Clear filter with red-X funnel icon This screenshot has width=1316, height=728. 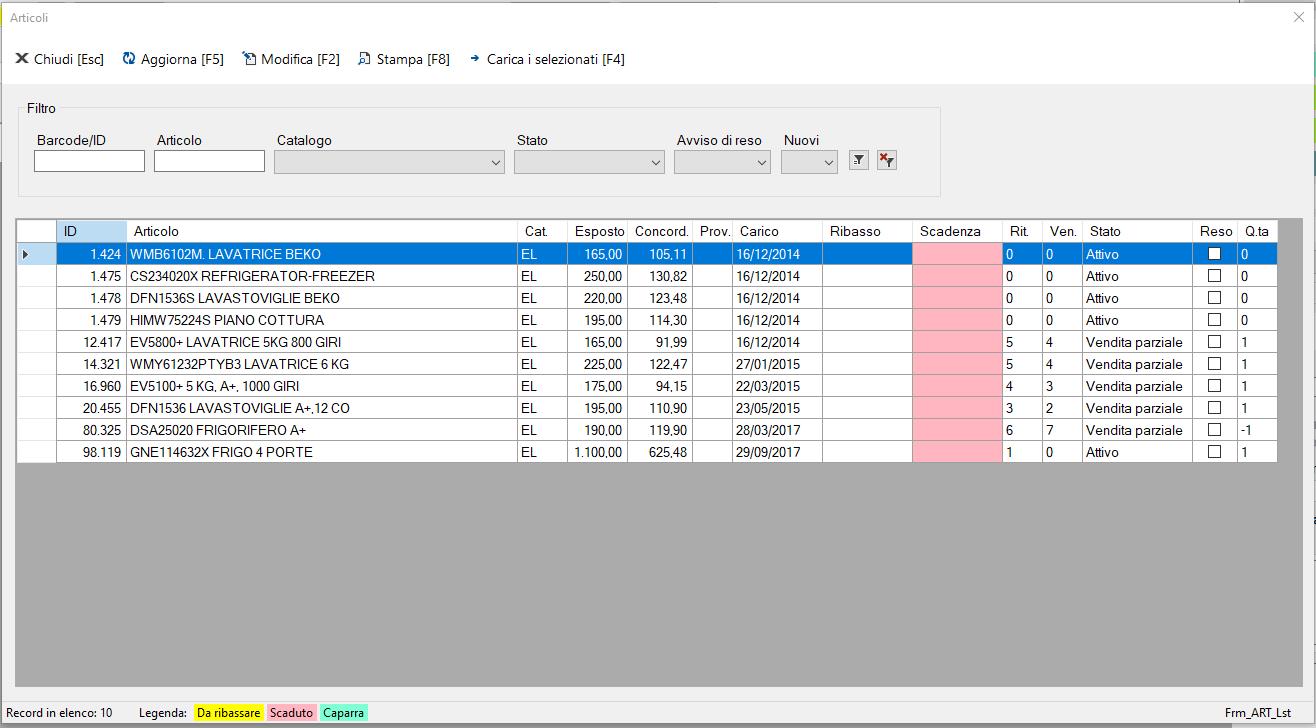tap(886, 160)
